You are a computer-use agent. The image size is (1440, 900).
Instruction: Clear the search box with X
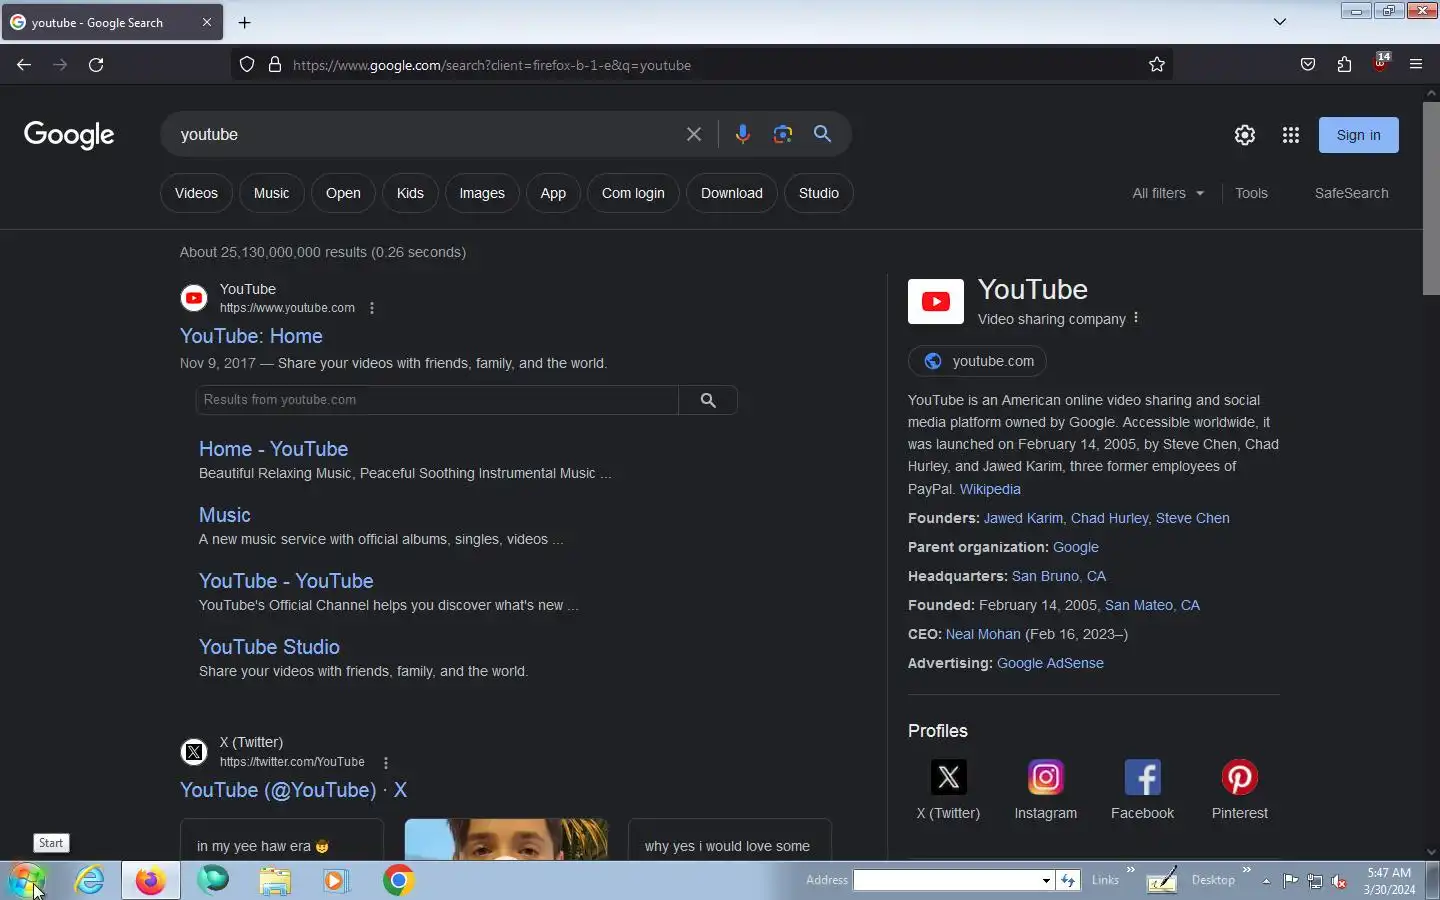tap(694, 134)
